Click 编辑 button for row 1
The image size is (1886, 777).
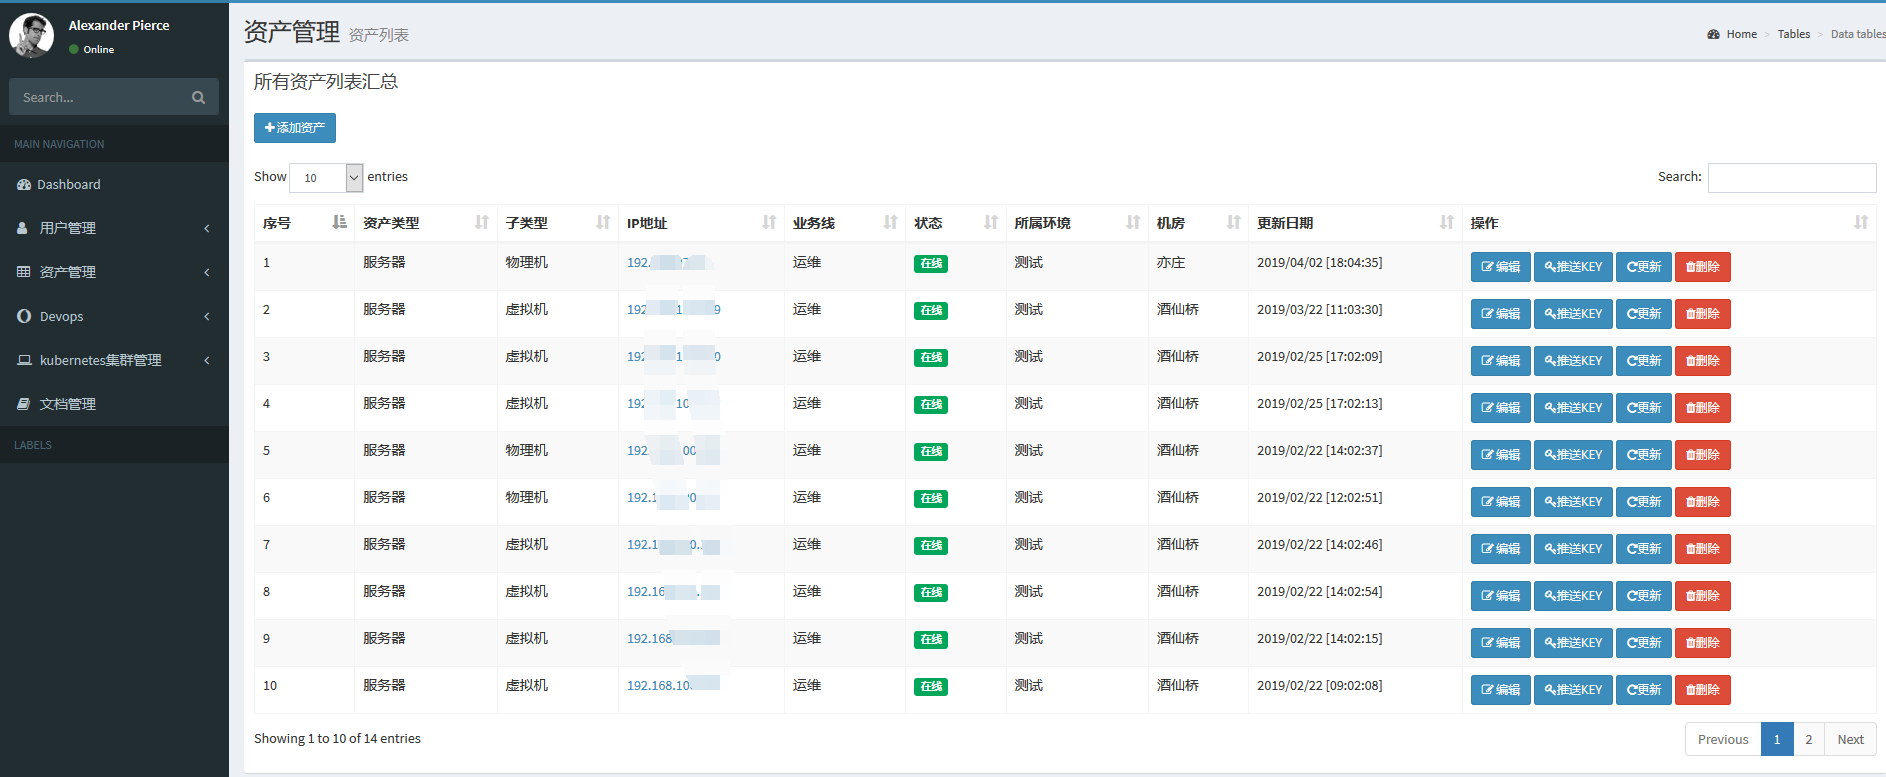pos(1500,267)
